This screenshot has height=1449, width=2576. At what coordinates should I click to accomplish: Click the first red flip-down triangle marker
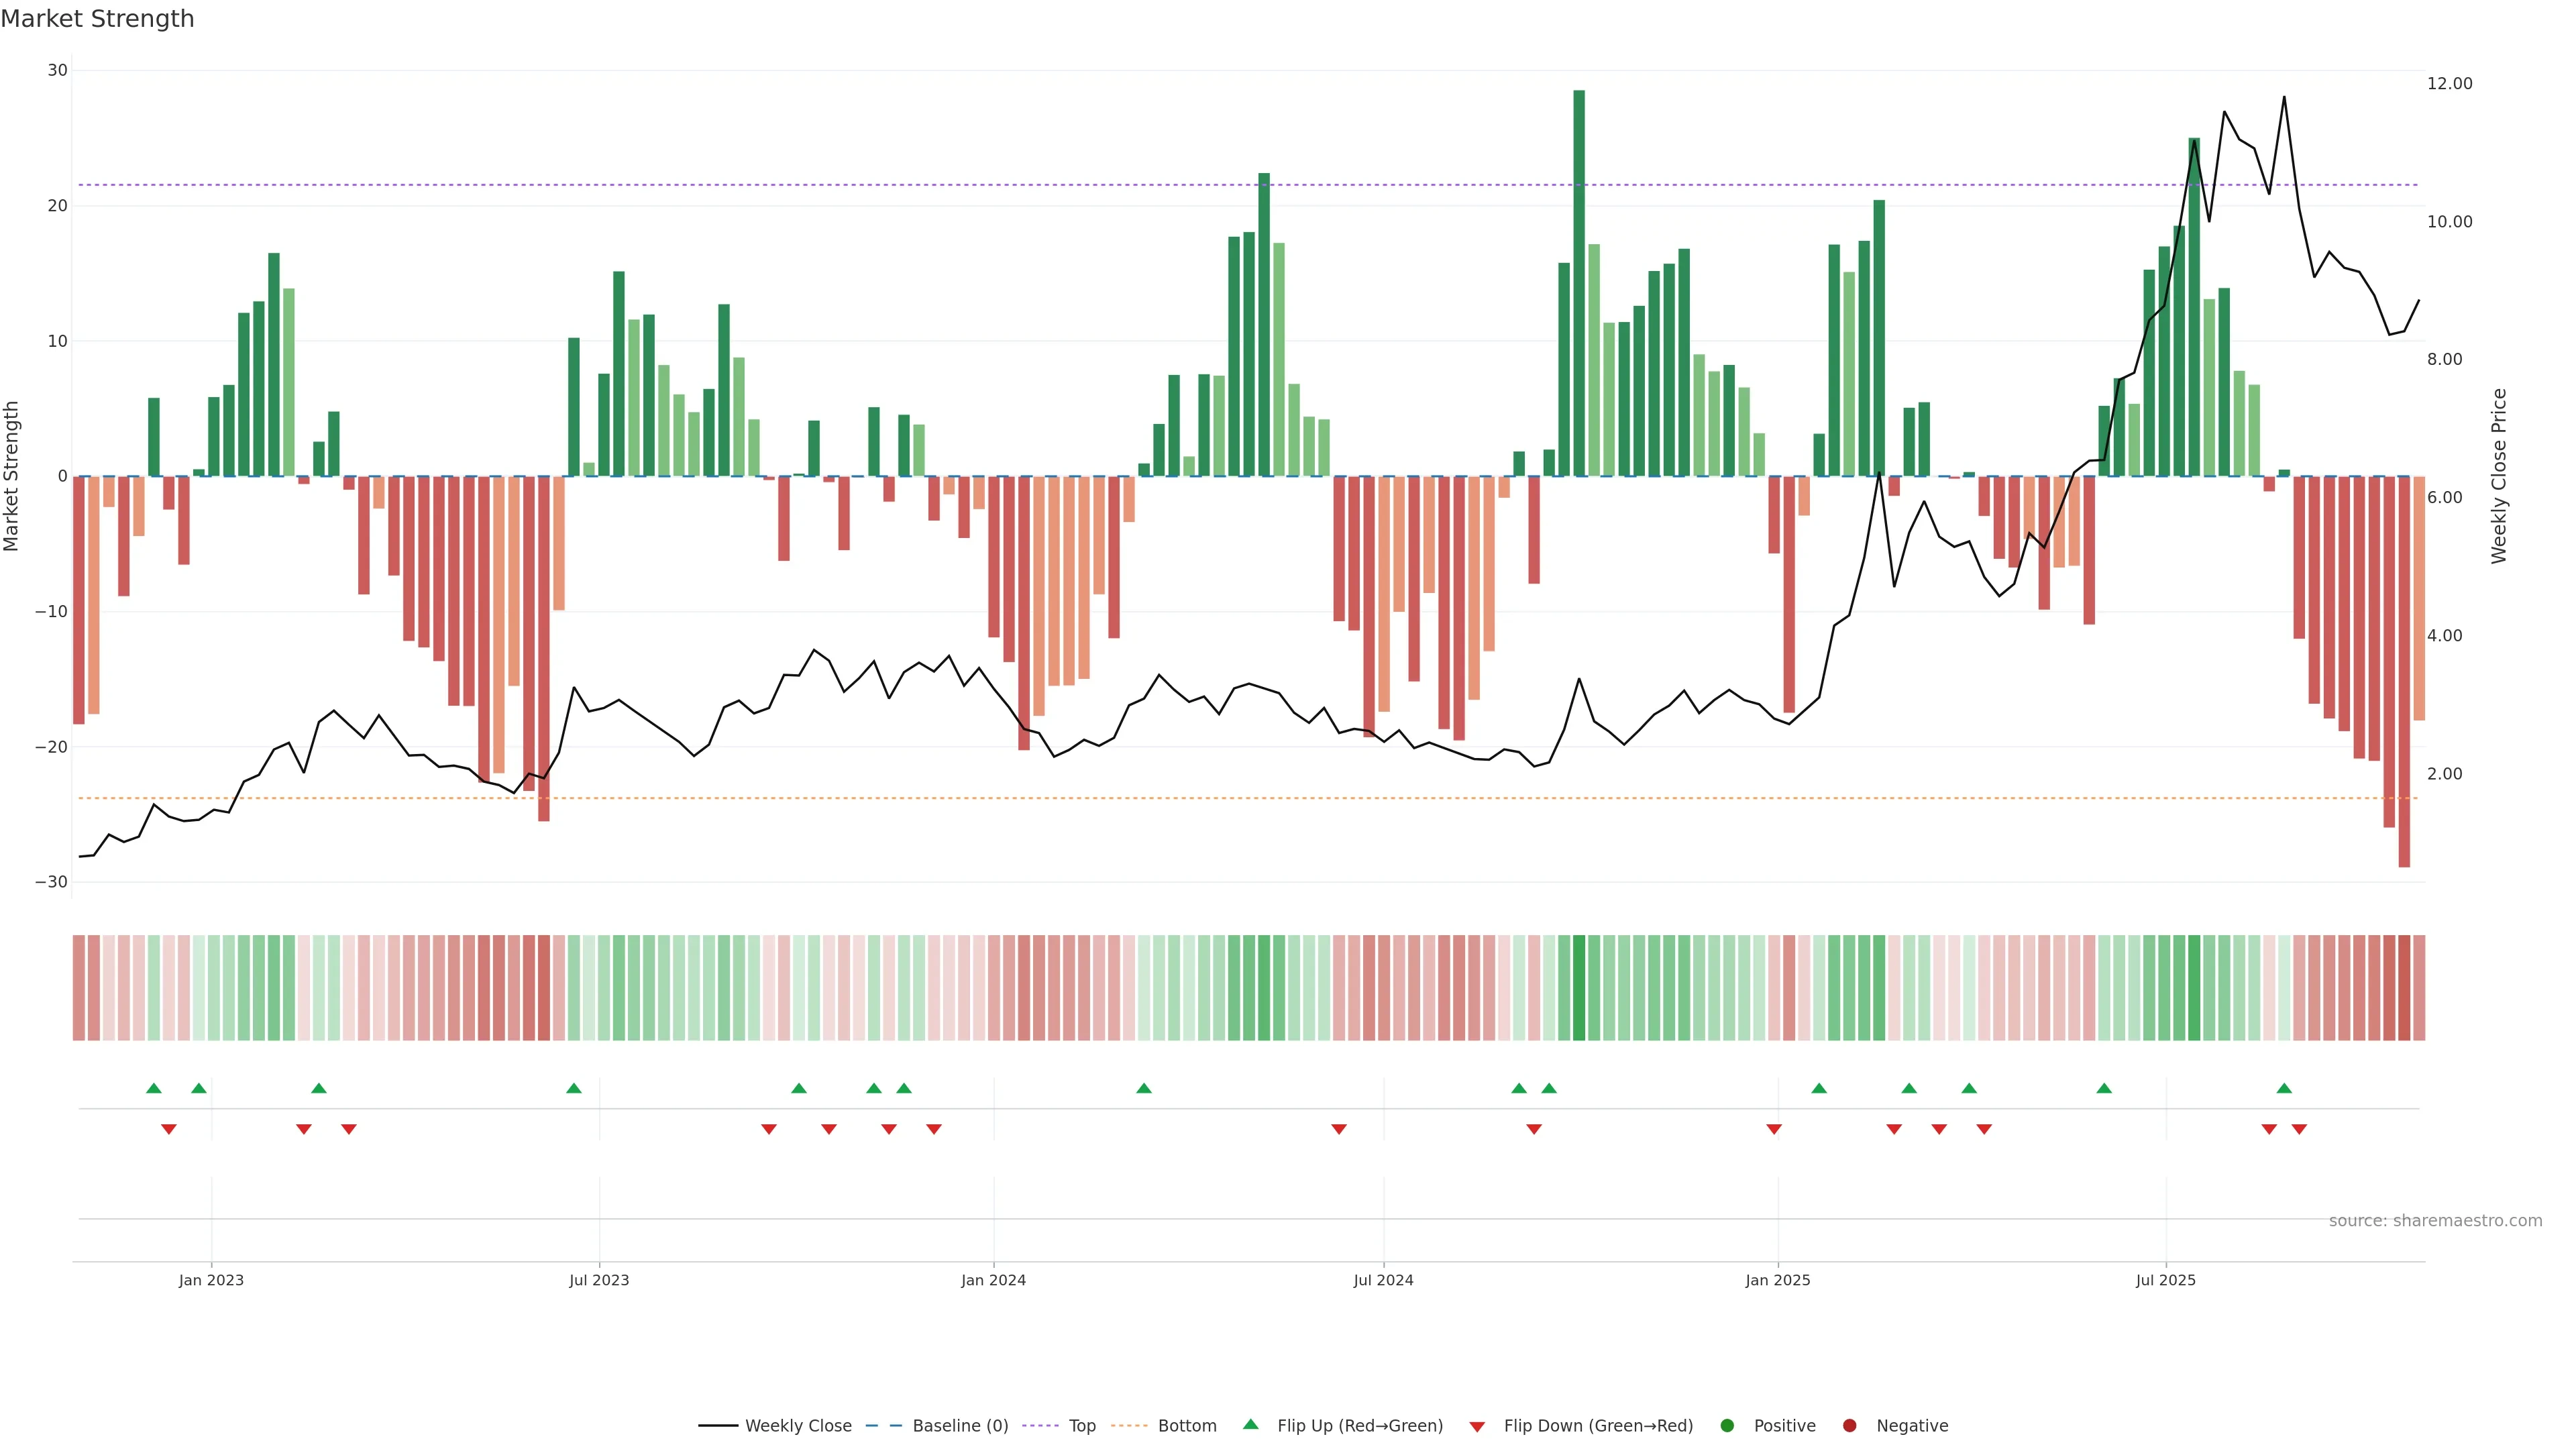pyautogui.click(x=169, y=1129)
